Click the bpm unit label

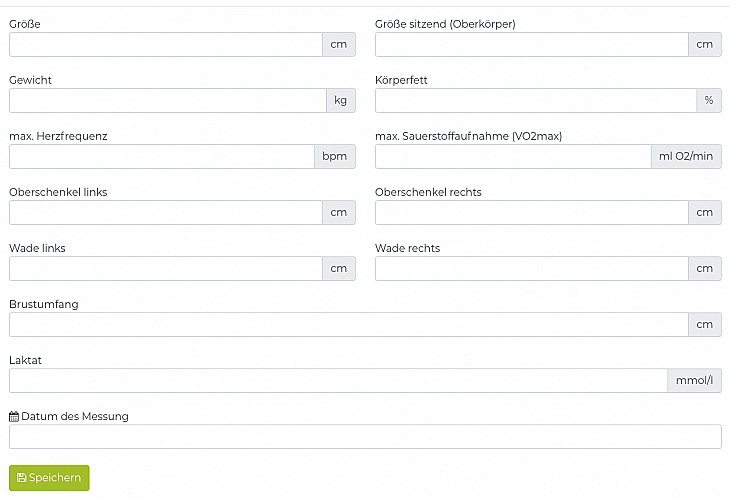[334, 157]
